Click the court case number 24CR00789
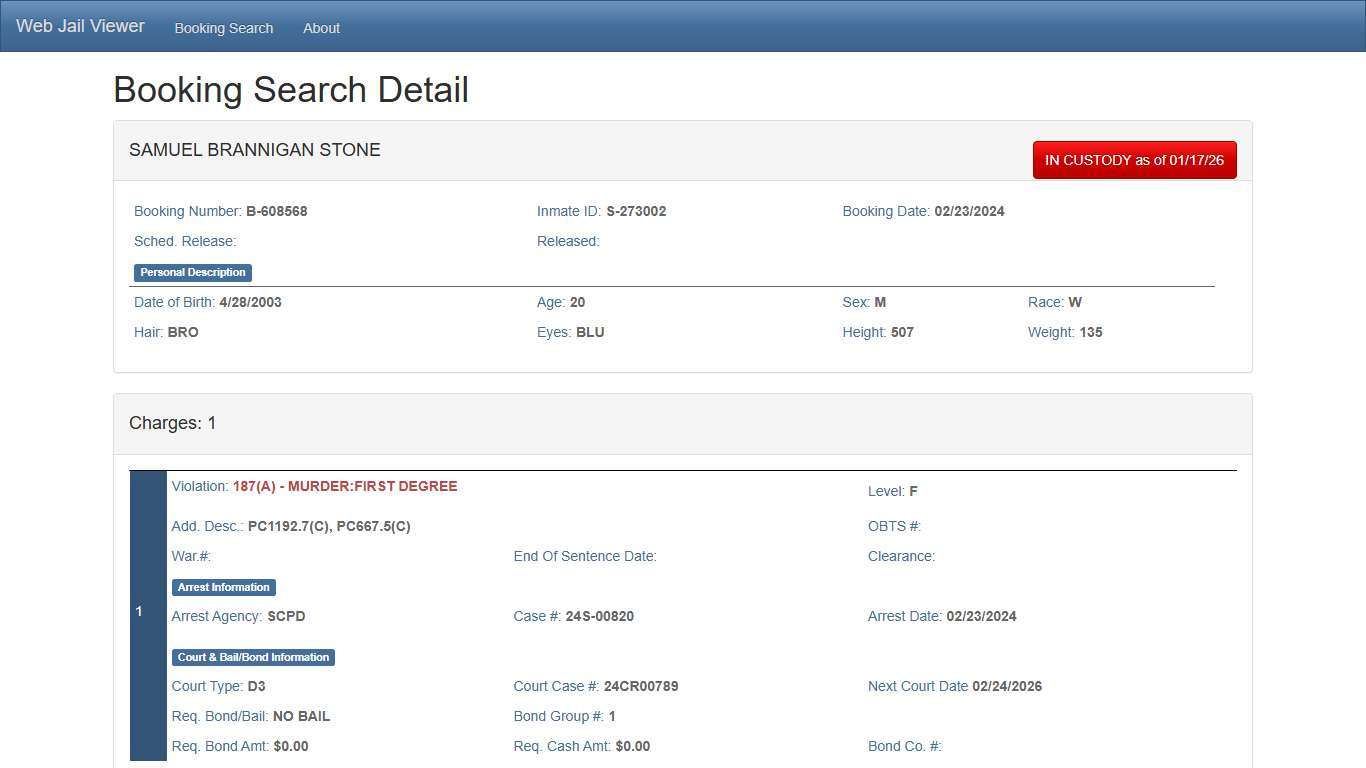 (x=641, y=686)
